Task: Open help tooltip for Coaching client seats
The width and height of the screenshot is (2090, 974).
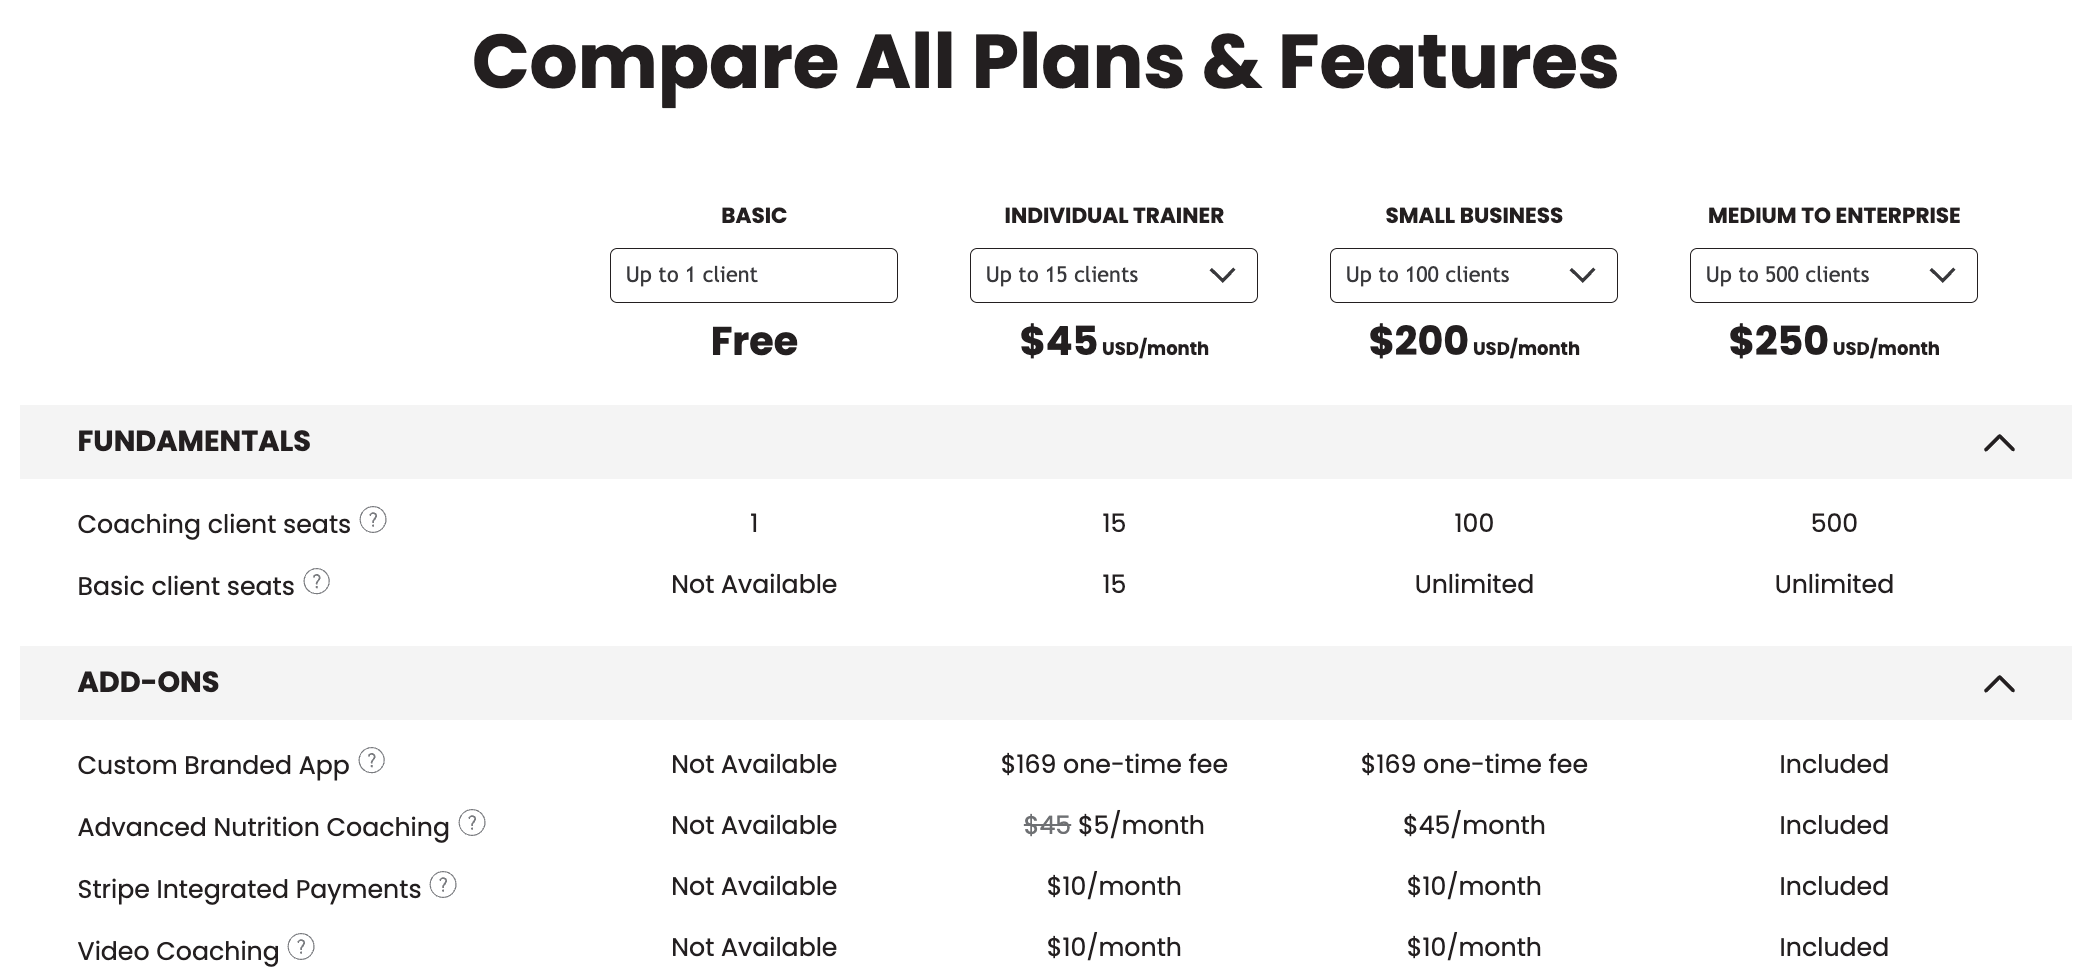Action: 373,520
